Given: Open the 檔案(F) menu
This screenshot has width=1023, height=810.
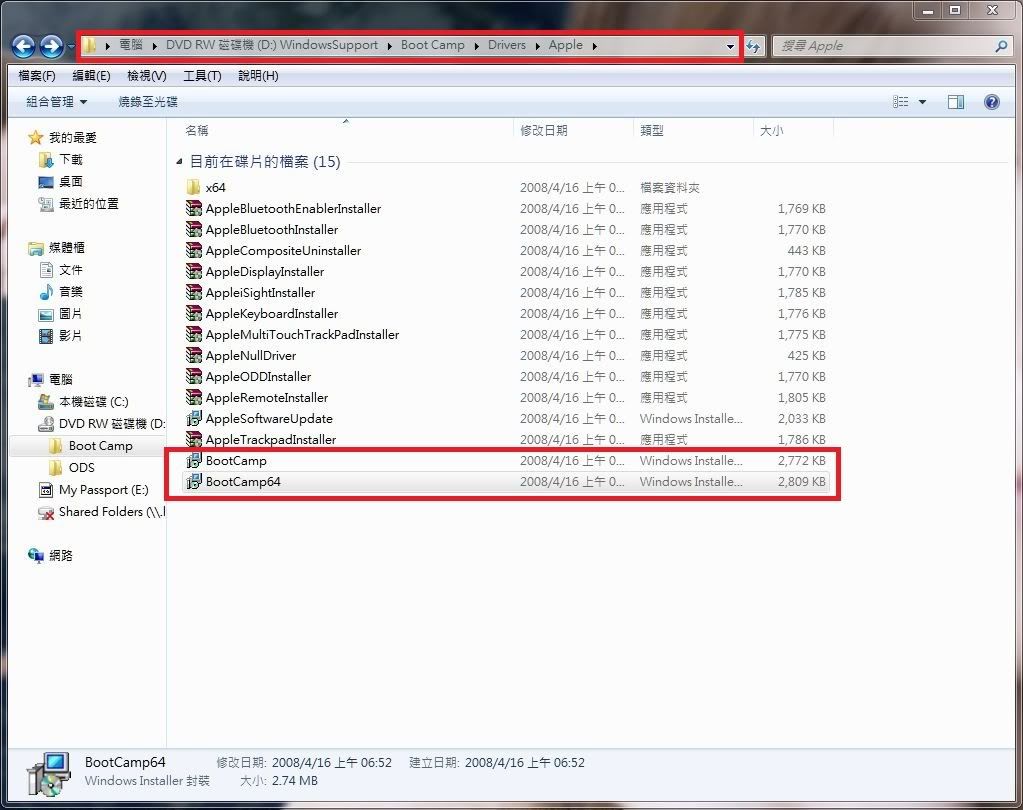Looking at the screenshot, I should pyautogui.click(x=37, y=76).
